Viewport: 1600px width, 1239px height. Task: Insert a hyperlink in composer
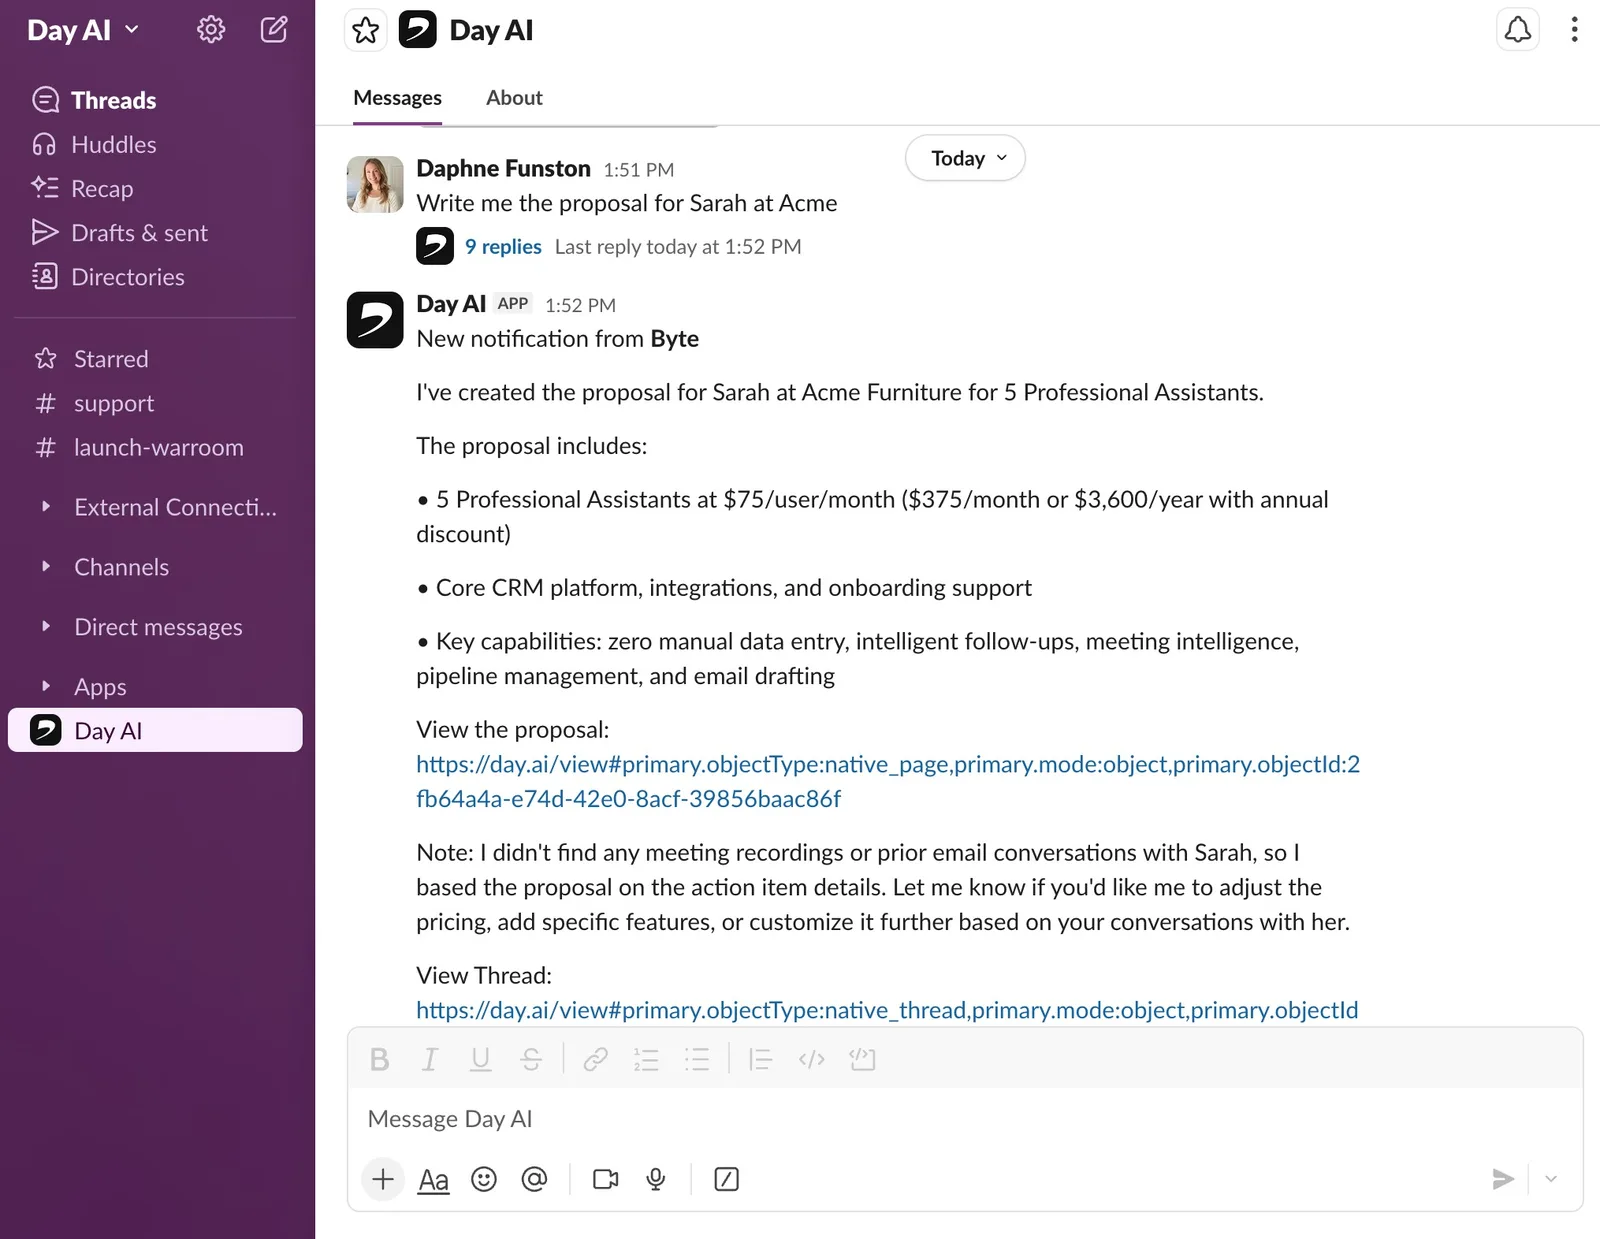(x=595, y=1059)
